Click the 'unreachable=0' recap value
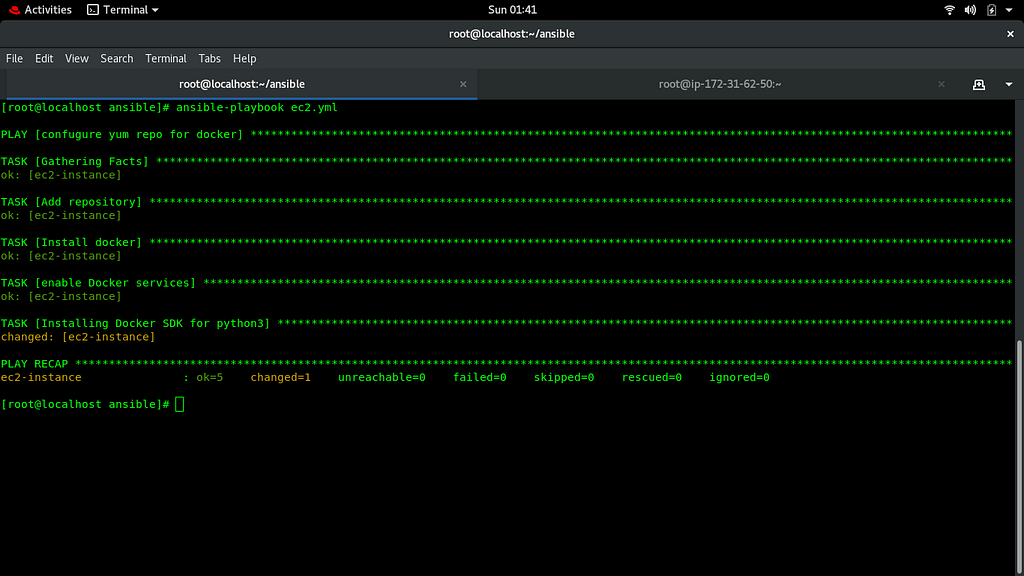 click(x=382, y=377)
